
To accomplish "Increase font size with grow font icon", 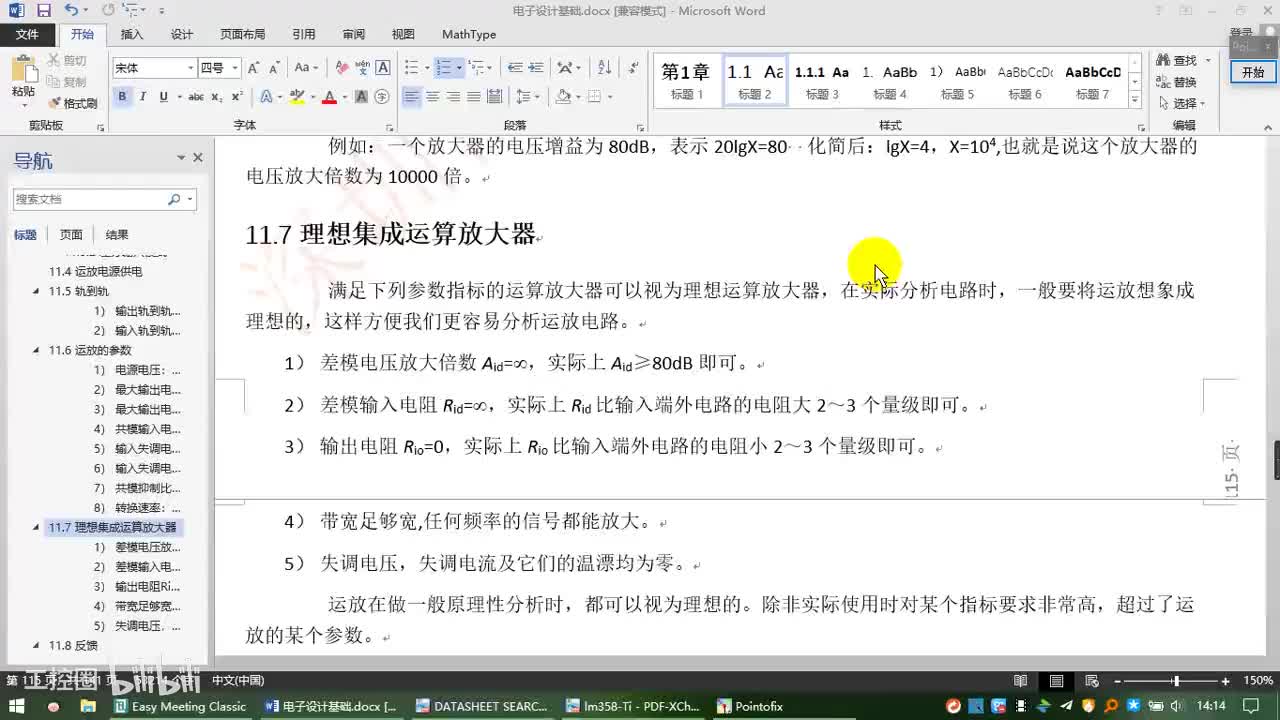I will (254, 68).
